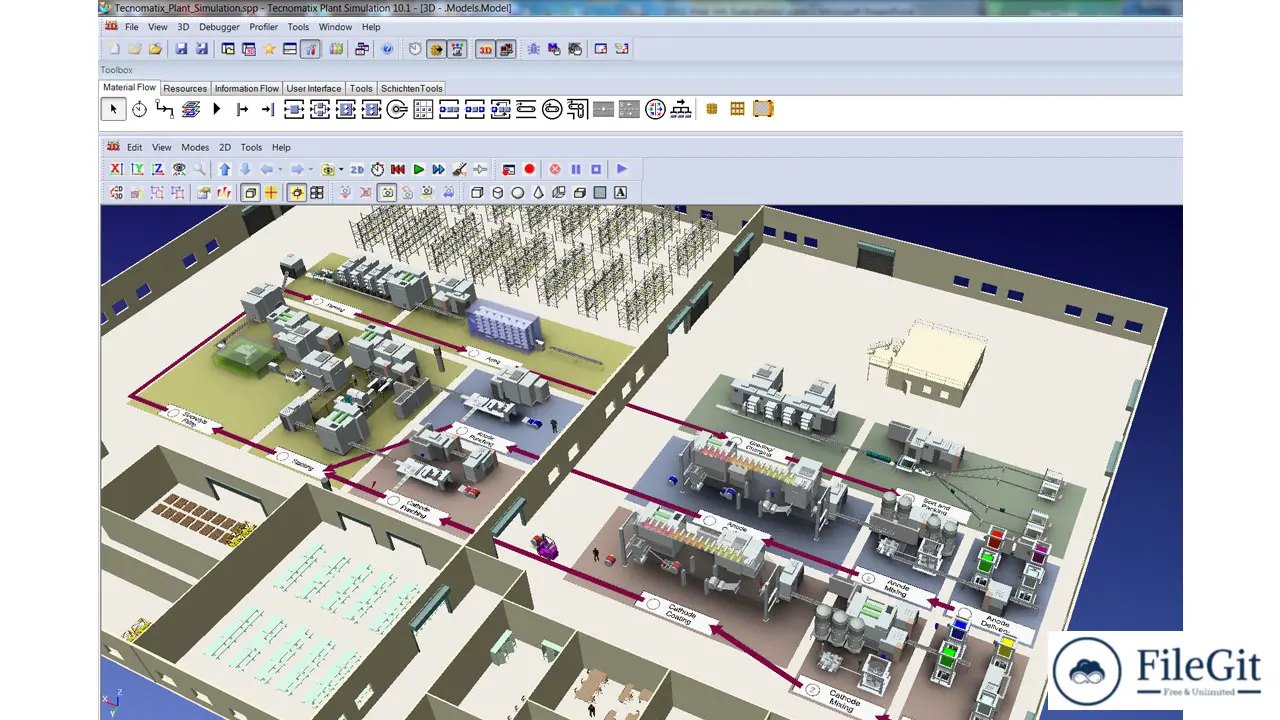Pause the recording with blue pause button
Image resolution: width=1280 pixels, height=720 pixels.
click(576, 170)
